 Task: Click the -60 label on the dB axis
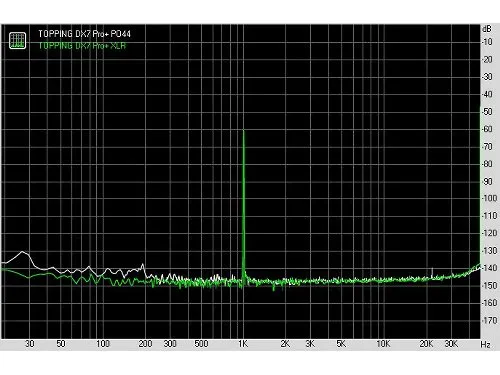pos(487,129)
